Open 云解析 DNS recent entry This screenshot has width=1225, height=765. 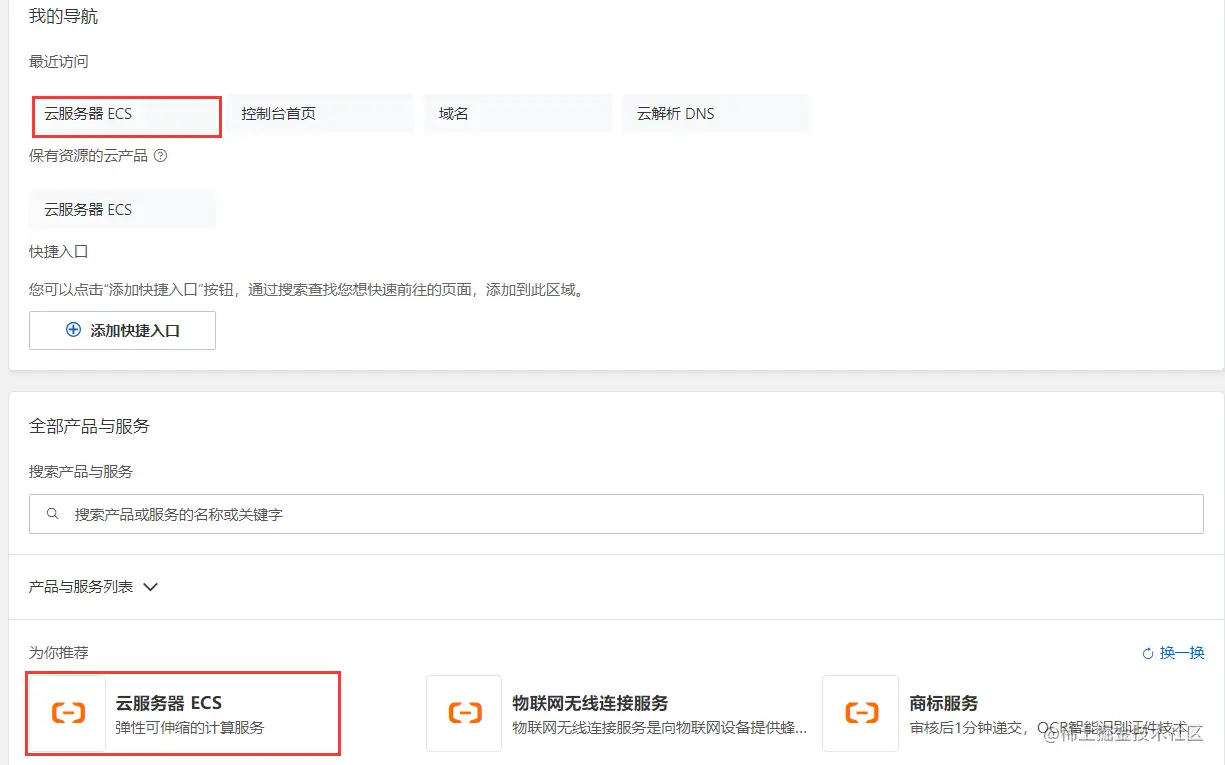[715, 114]
